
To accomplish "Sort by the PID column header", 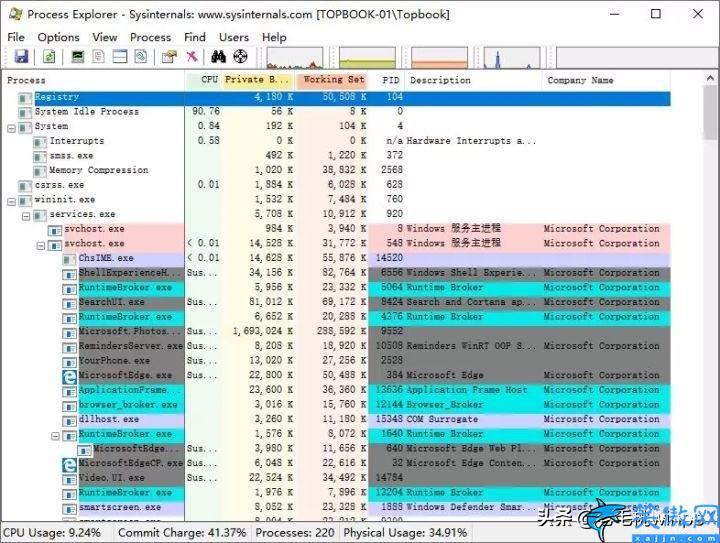I will pyautogui.click(x=387, y=80).
